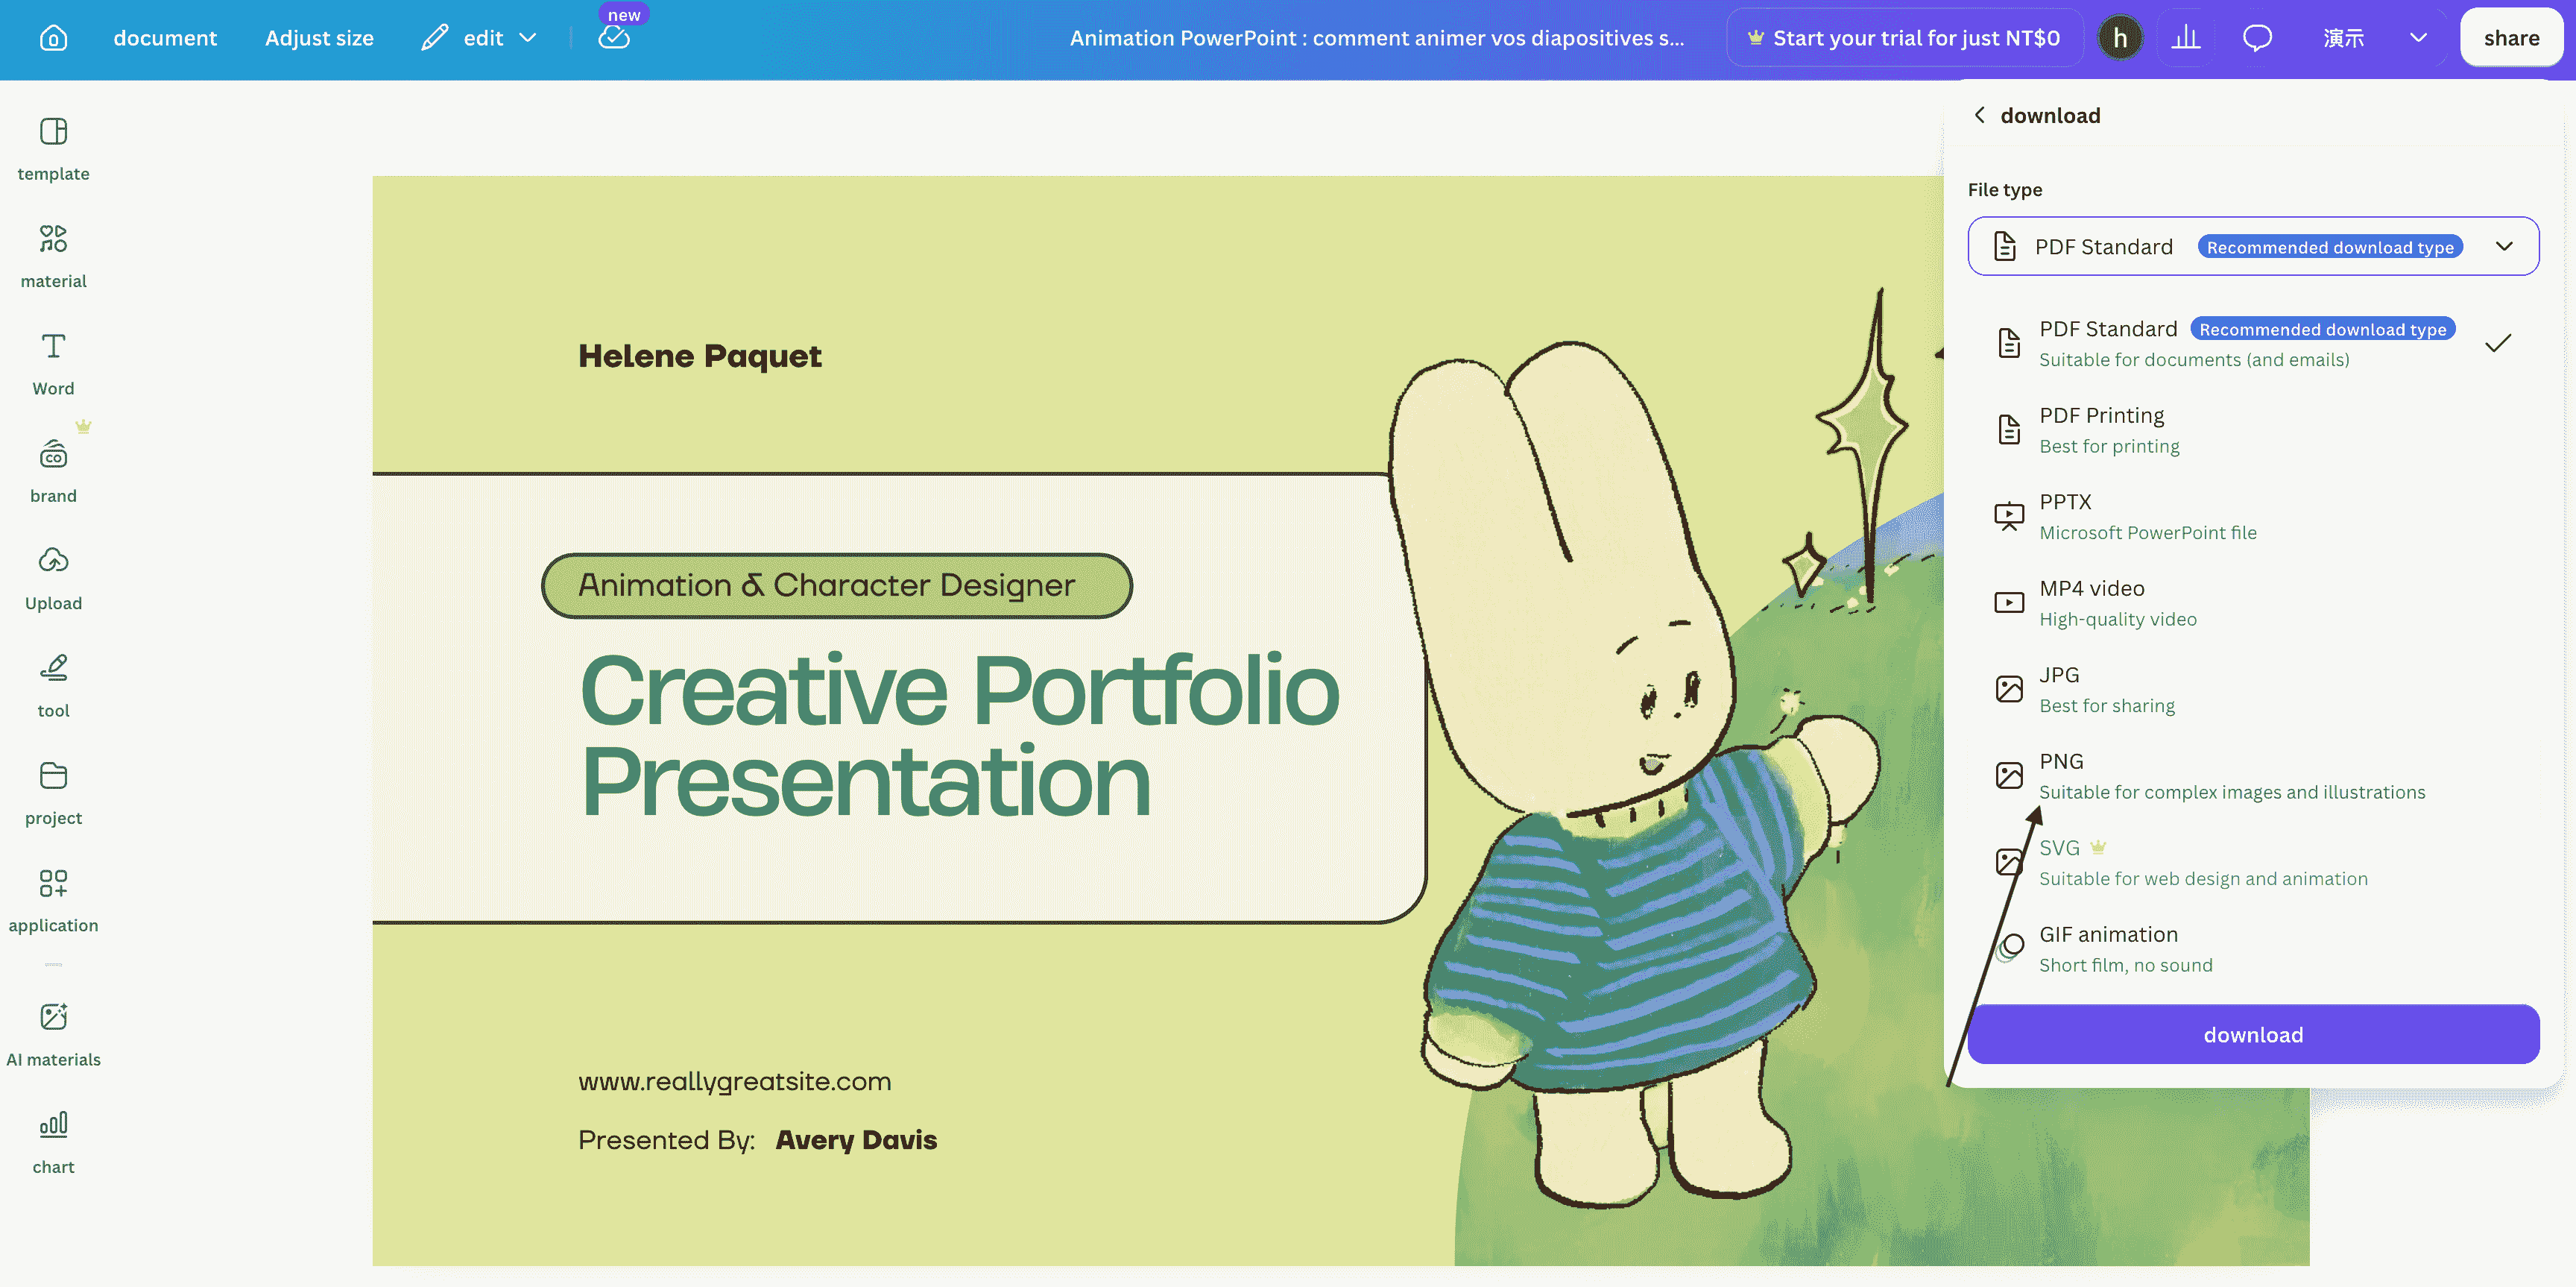Screen dimensions: 2576x1287
Task: Open the Adjust size menu
Action: coord(319,38)
